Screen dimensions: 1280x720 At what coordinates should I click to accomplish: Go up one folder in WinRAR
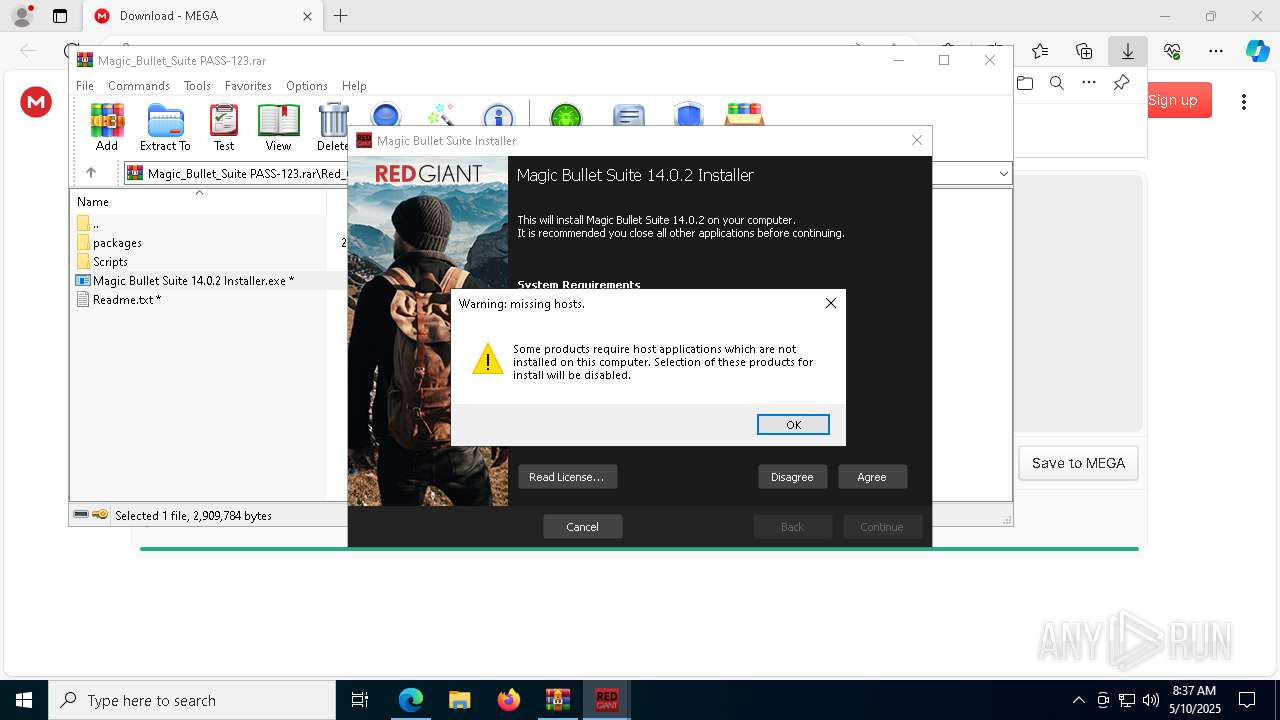(91, 173)
